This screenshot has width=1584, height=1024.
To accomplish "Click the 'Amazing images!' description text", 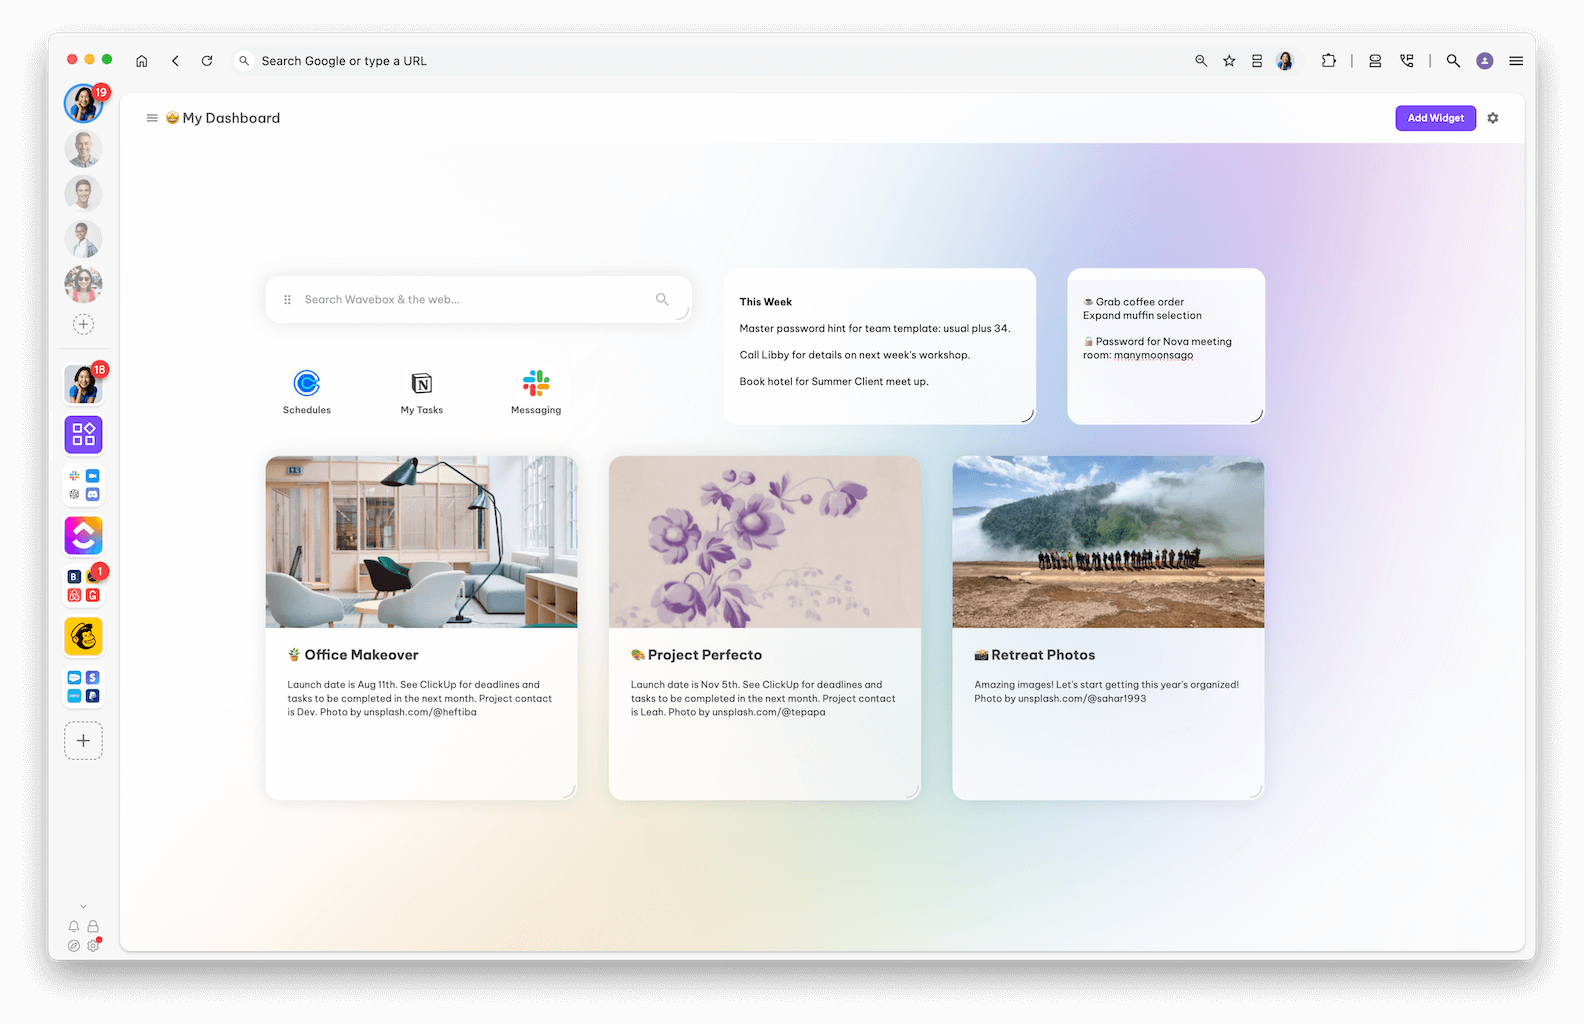I will coord(1107,691).
